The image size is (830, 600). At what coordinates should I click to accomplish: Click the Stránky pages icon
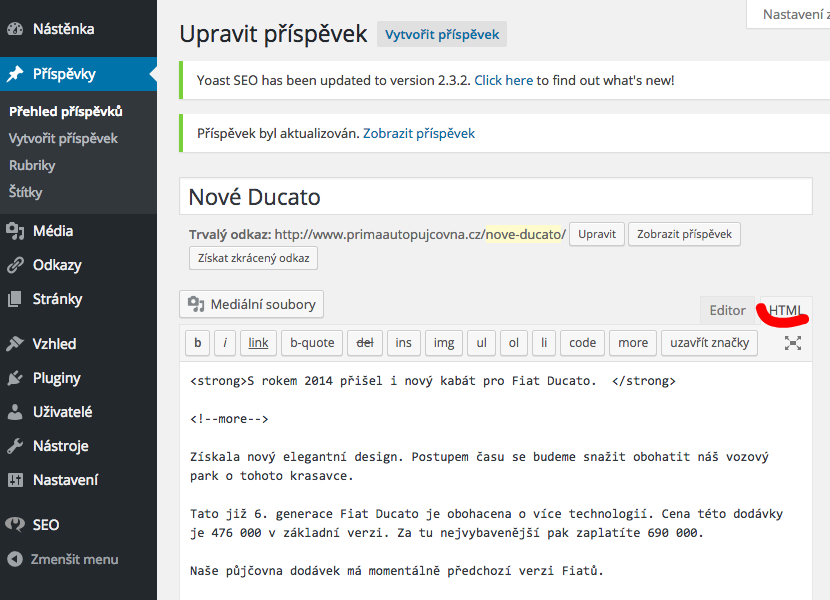tap(15, 299)
